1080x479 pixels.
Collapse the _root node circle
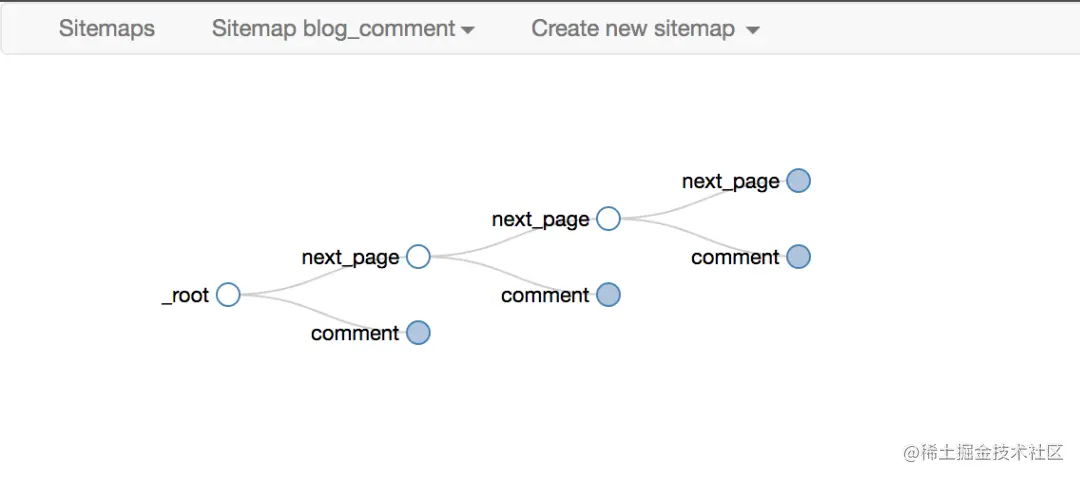pyautogui.click(x=229, y=295)
